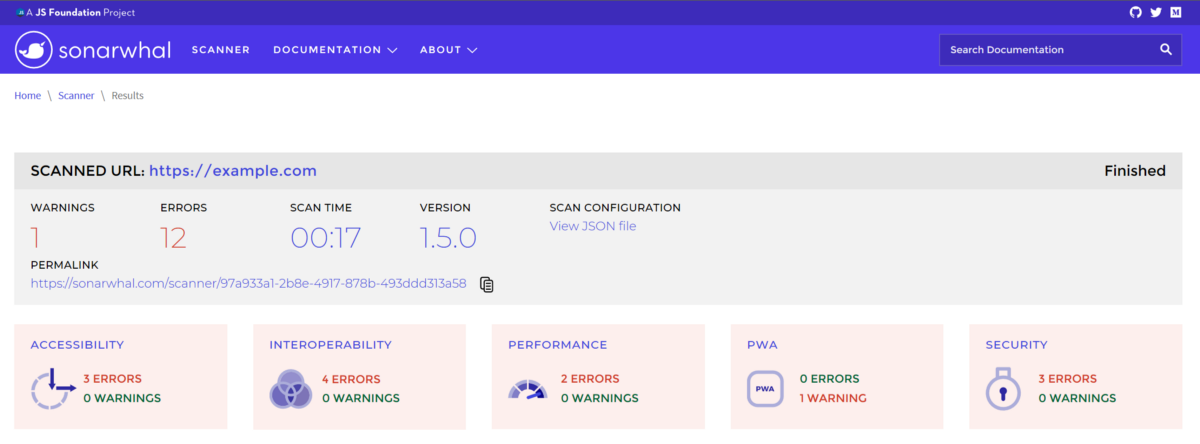
Task: Click the JS Foundation Project link
Action: point(81,12)
